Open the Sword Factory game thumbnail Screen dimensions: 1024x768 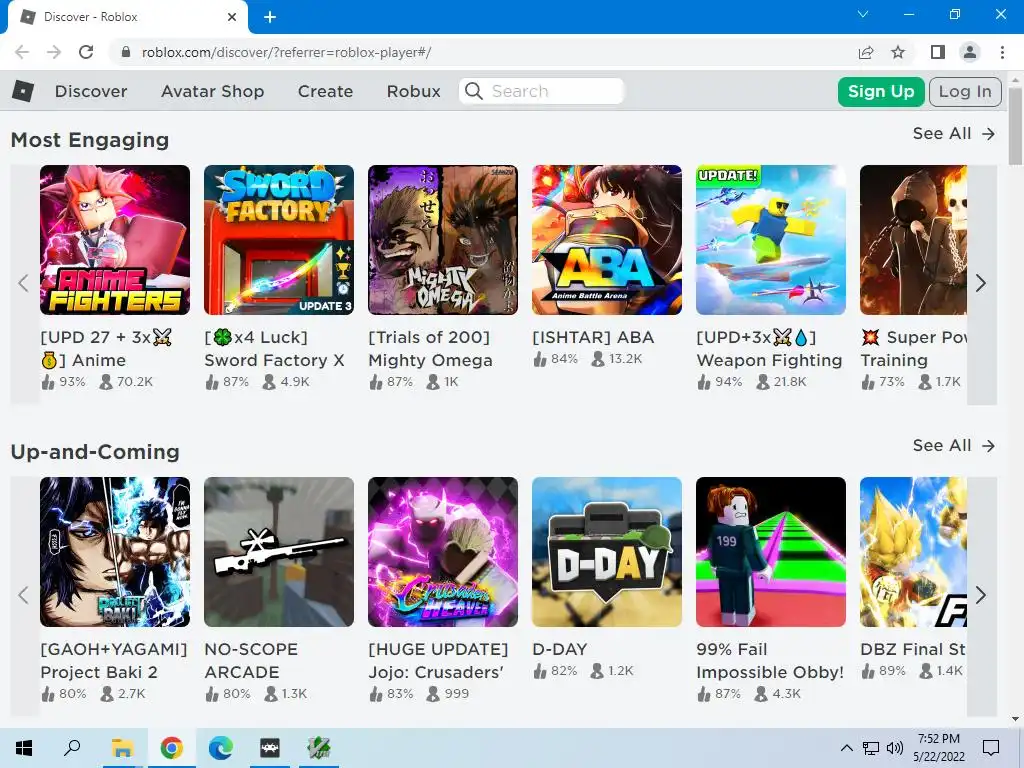pyautogui.click(x=279, y=240)
